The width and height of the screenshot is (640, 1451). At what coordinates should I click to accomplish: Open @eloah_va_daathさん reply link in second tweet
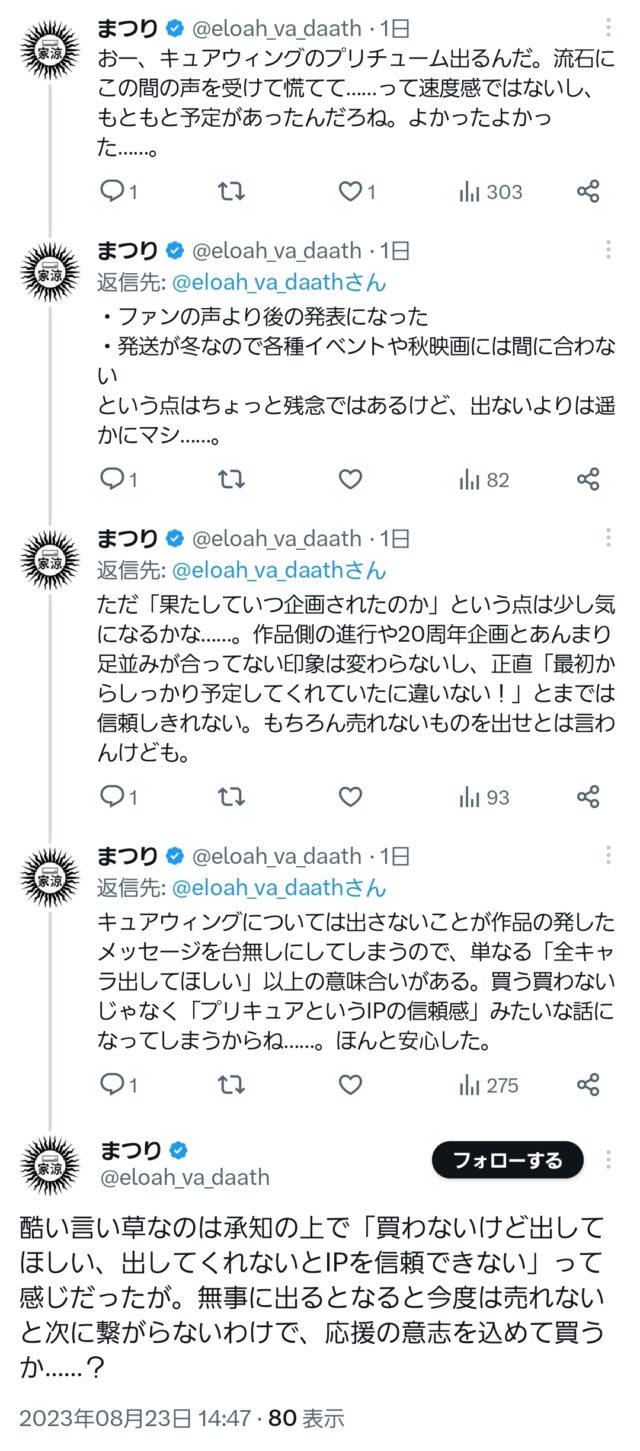[279, 283]
